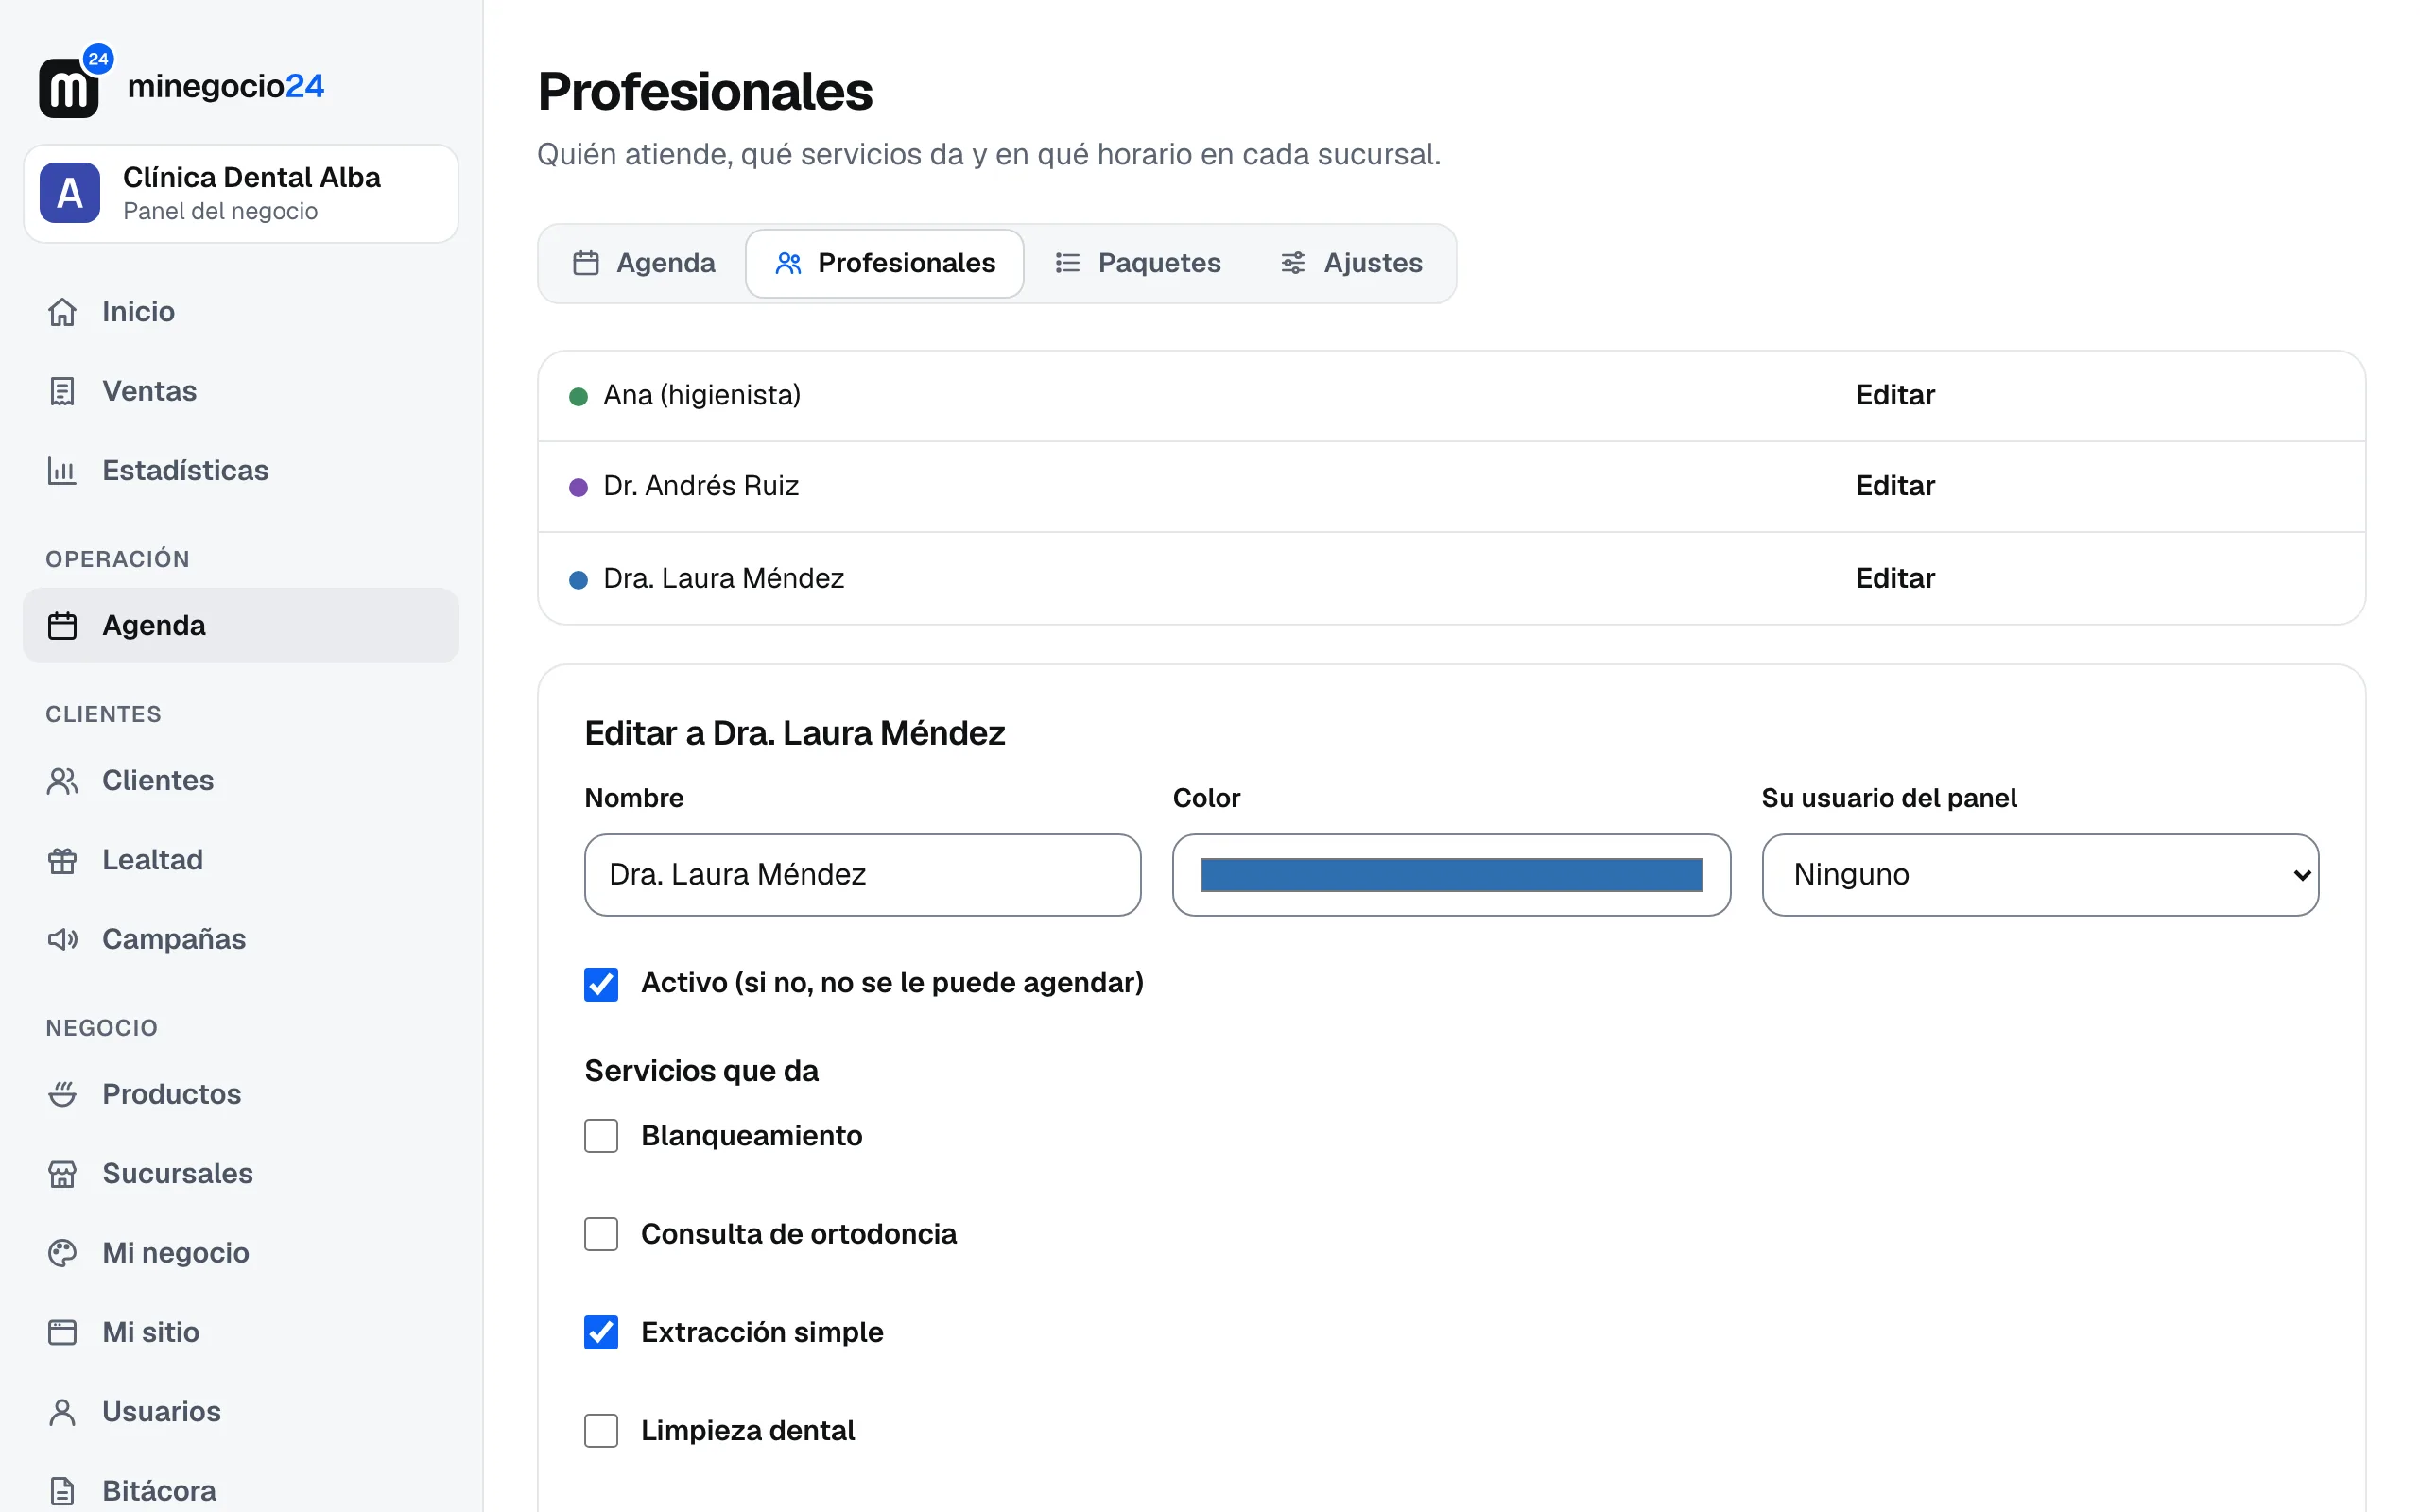
Task: Open the Bitácora log
Action: (x=241, y=1490)
